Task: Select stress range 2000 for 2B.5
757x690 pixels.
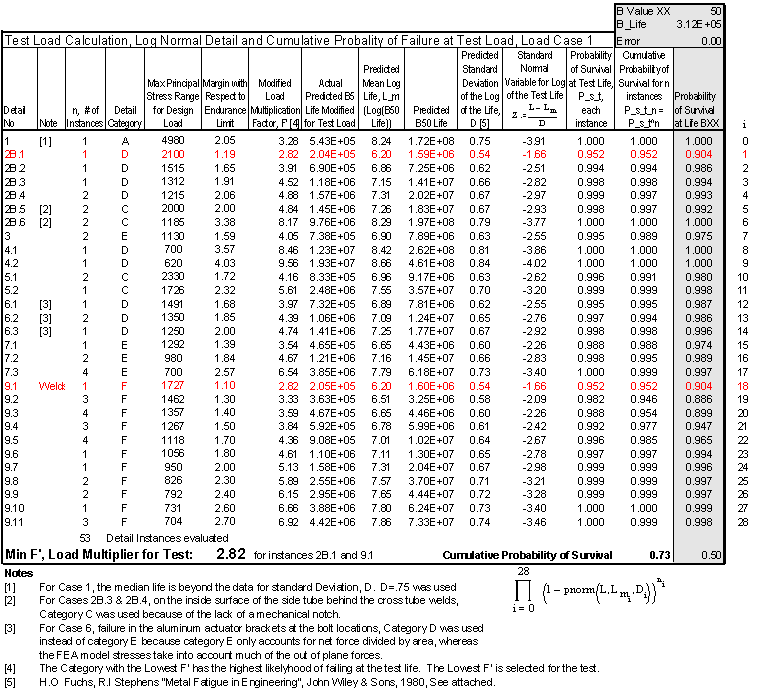Action: tap(173, 209)
